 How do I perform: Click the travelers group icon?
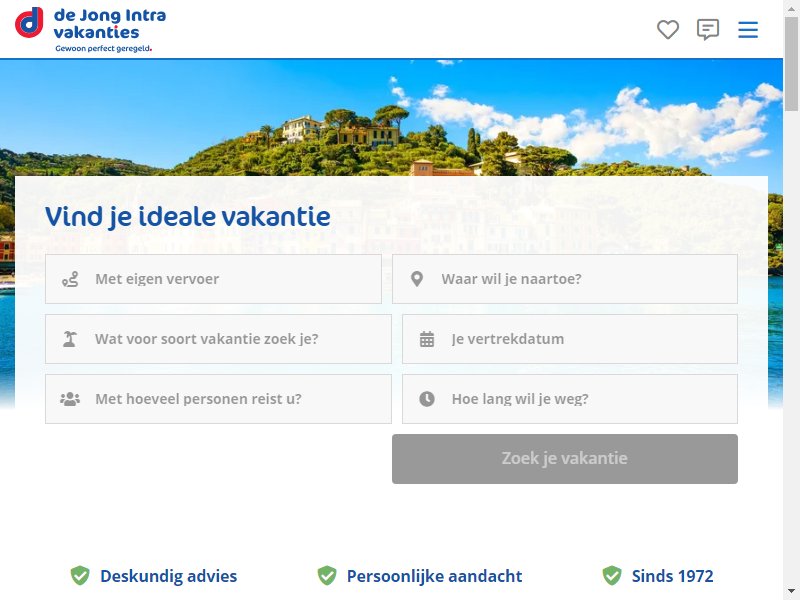click(70, 399)
